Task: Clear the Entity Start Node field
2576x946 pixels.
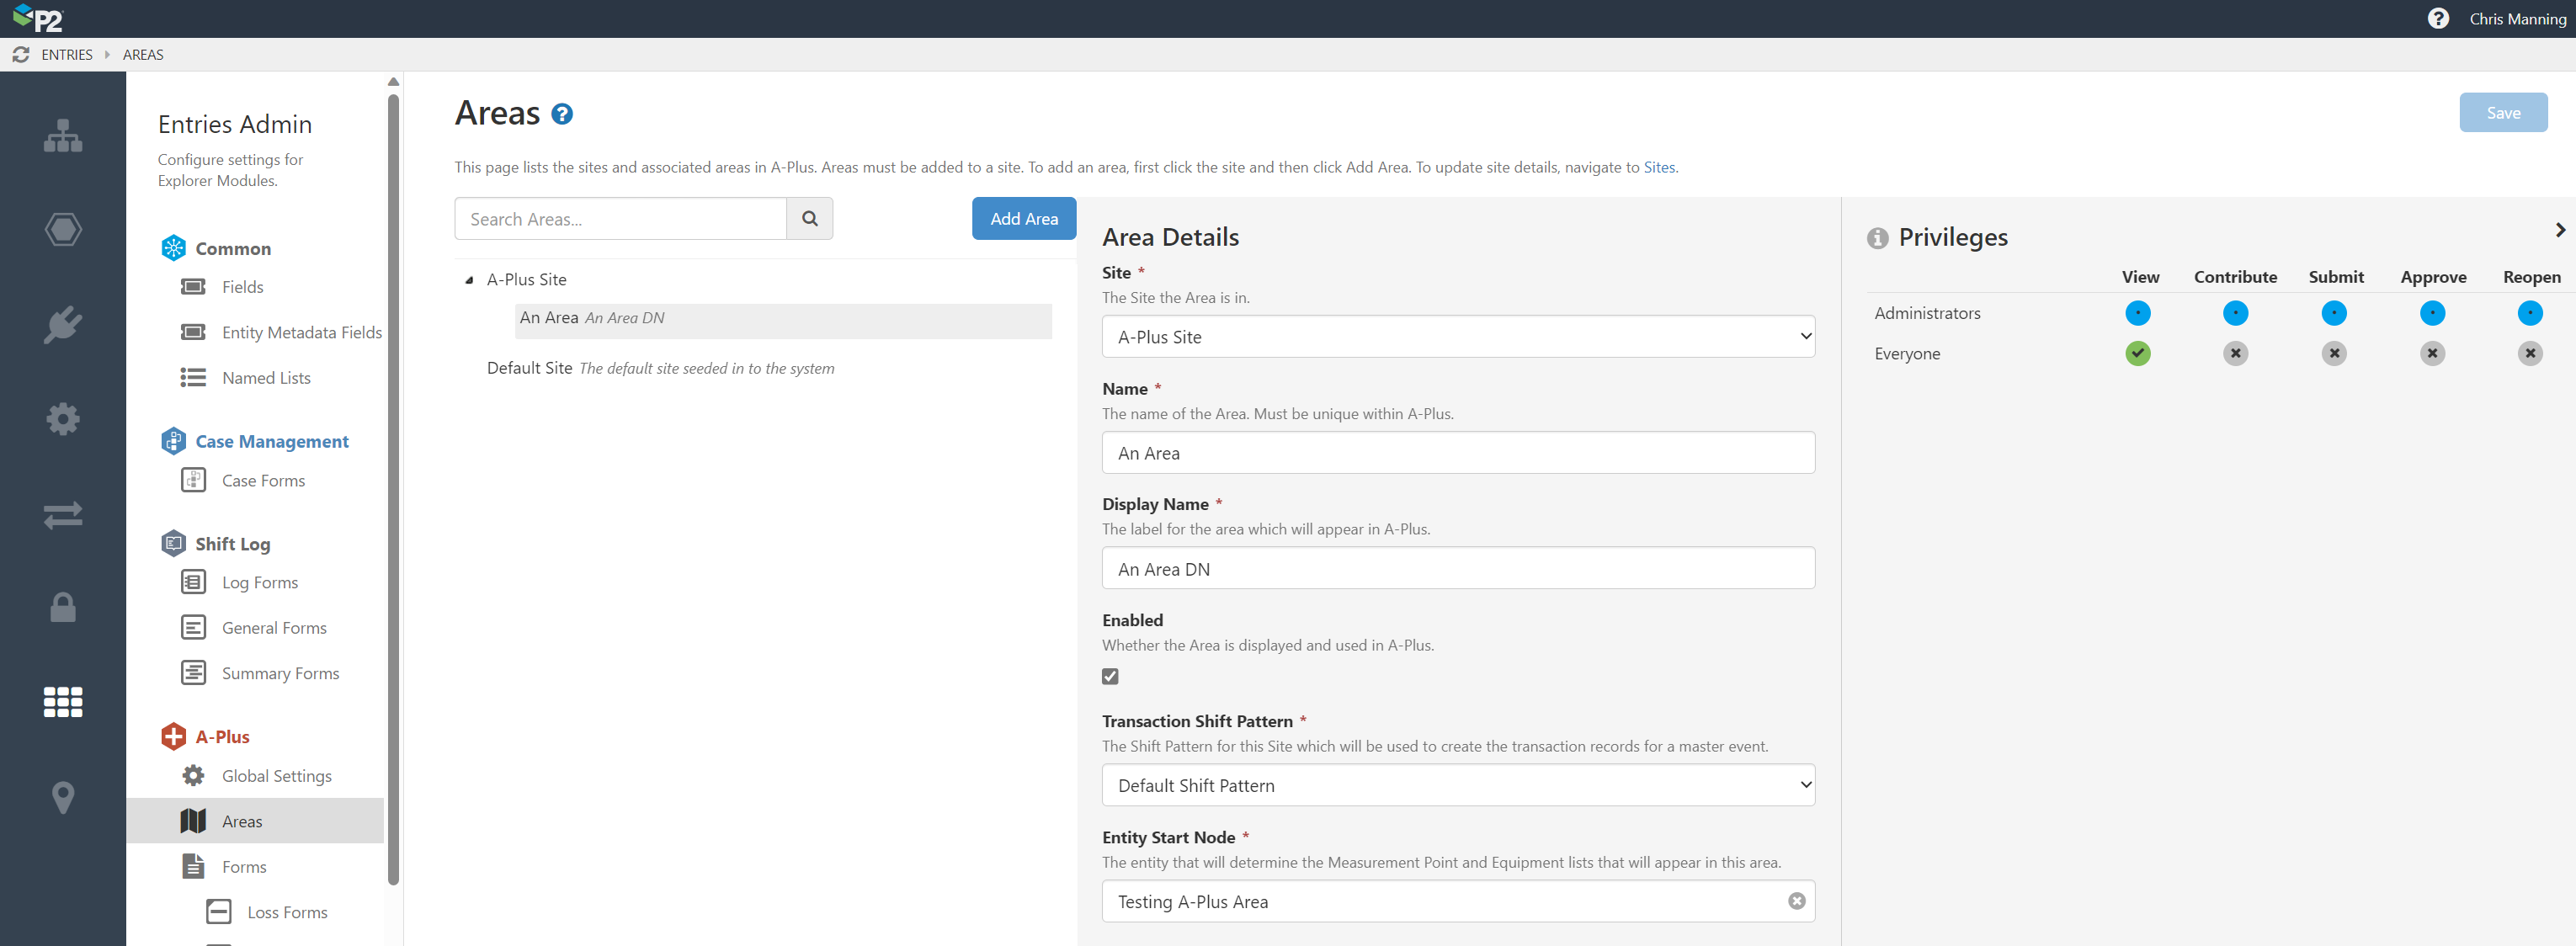Action: (x=1796, y=901)
